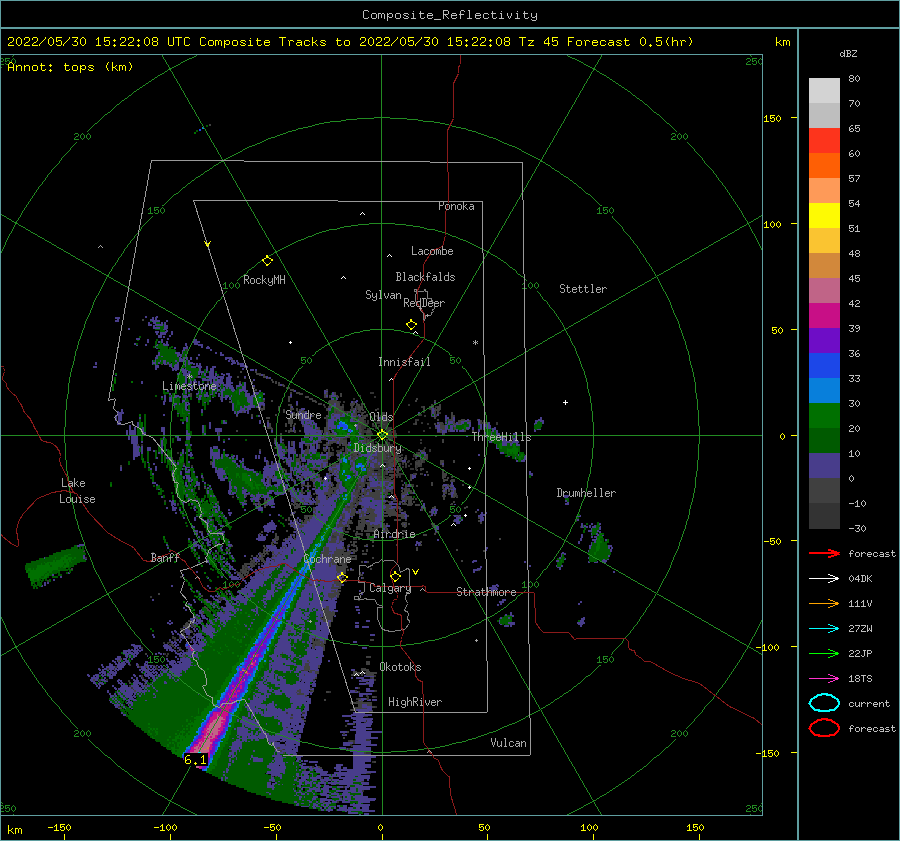This screenshot has width=900, height=841.
Task: Click the yellow diamond marker near RockyMH
Action: coord(267,261)
